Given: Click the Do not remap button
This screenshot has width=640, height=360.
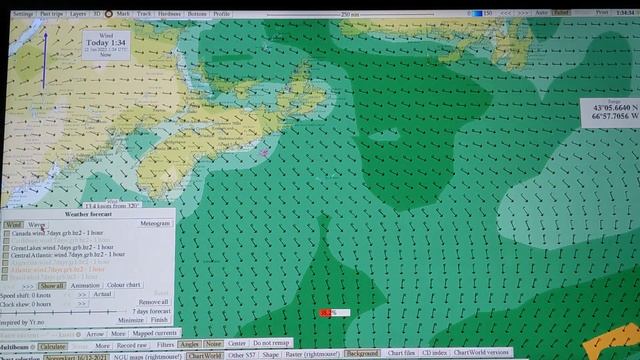Looking at the screenshot, I should coord(271,343).
